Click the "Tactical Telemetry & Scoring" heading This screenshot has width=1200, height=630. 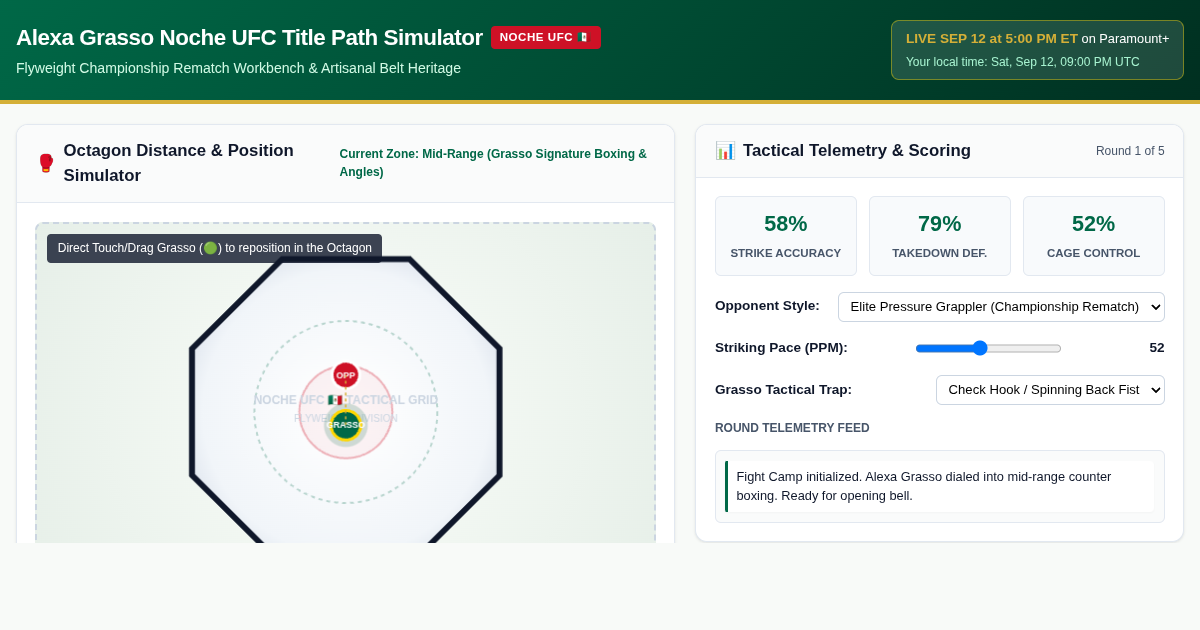click(857, 151)
